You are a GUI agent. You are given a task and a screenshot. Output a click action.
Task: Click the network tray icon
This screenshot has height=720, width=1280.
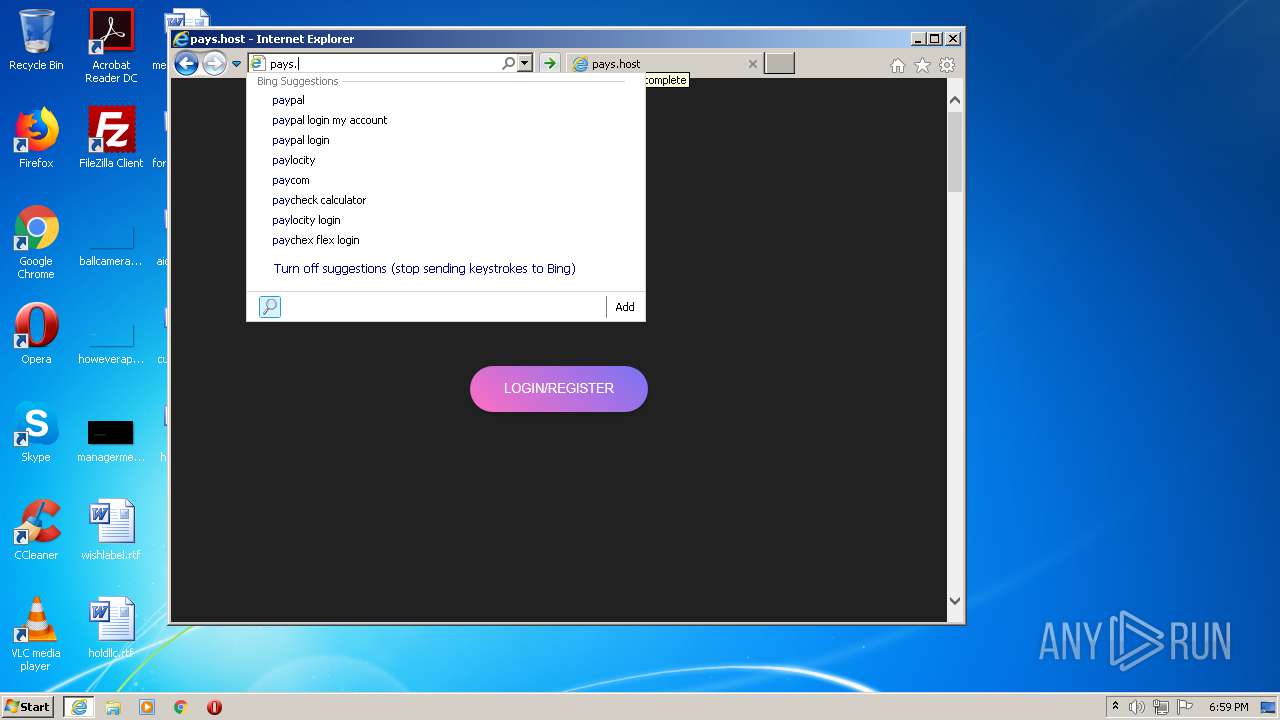coord(1161,707)
